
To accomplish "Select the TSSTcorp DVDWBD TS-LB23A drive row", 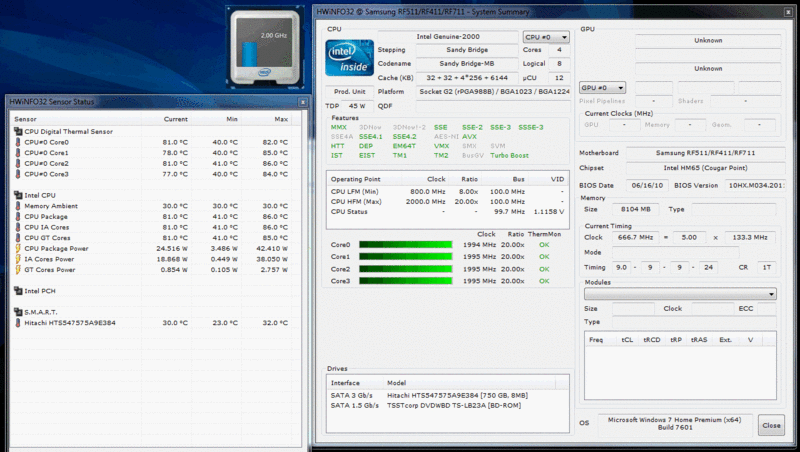I will pyautogui.click(x=447, y=406).
